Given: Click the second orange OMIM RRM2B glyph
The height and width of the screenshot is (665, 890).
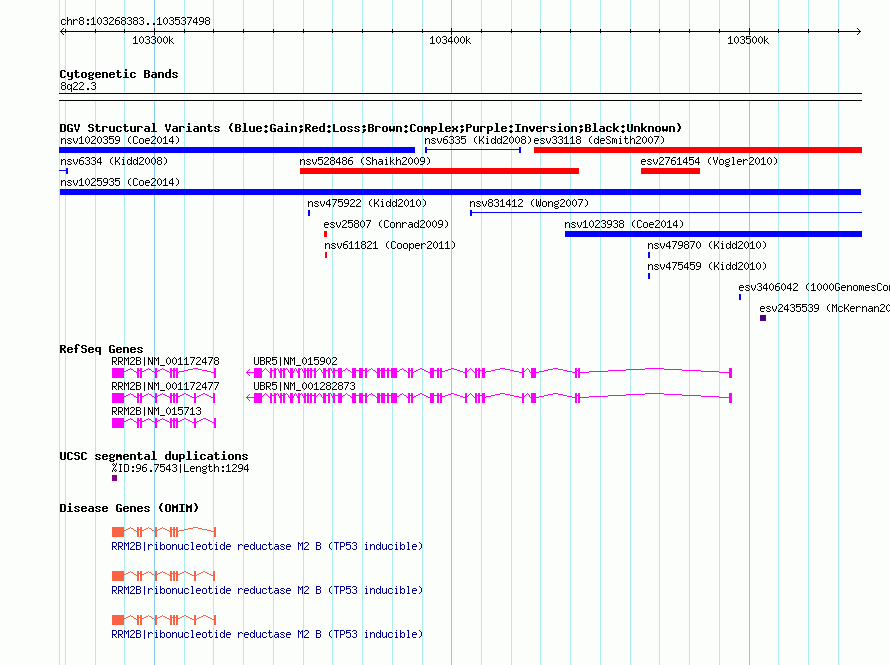Looking at the screenshot, I should (164, 576).
